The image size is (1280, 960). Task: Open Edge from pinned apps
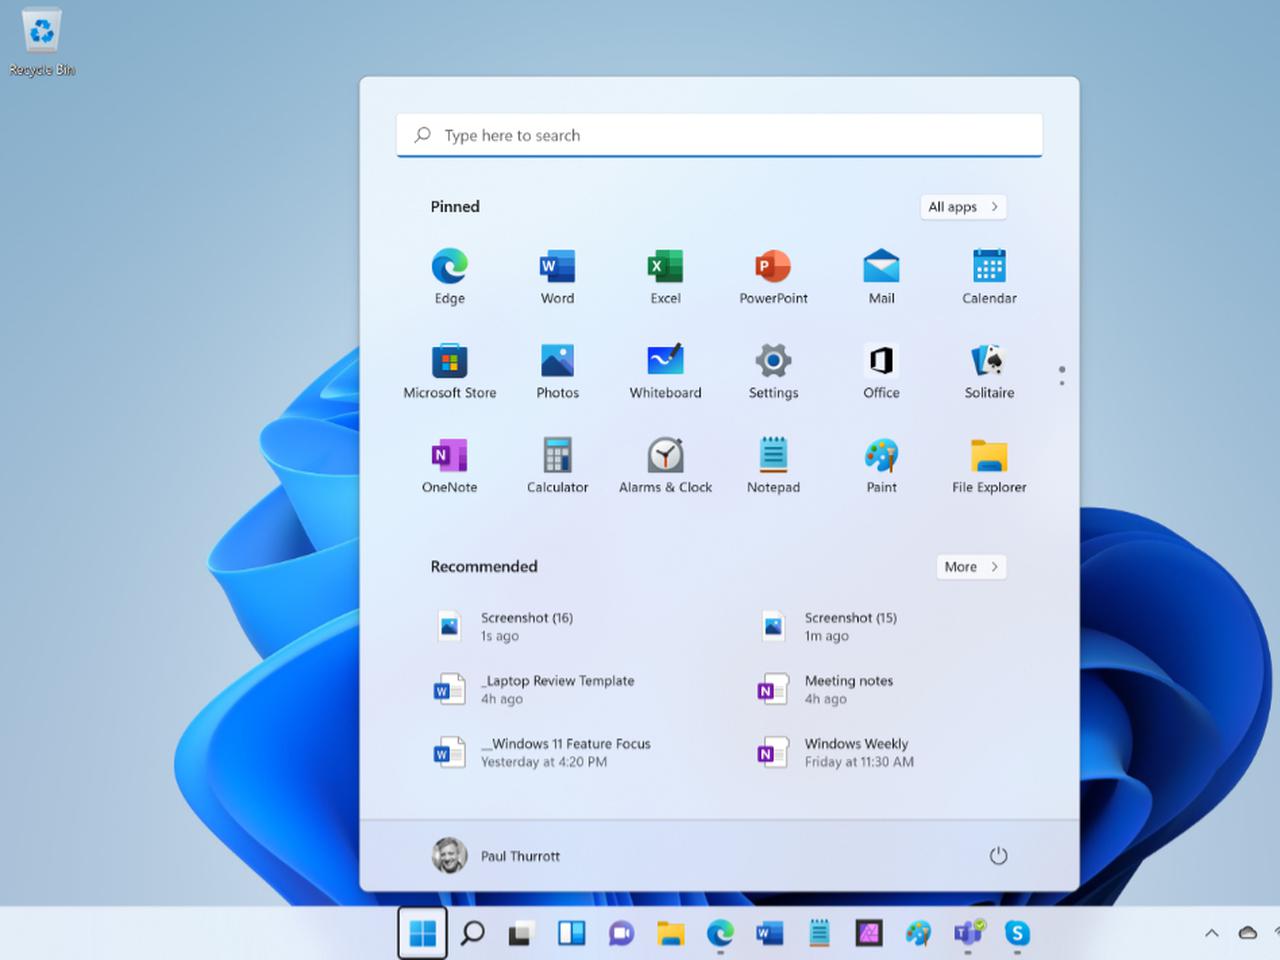click(449, 276)
